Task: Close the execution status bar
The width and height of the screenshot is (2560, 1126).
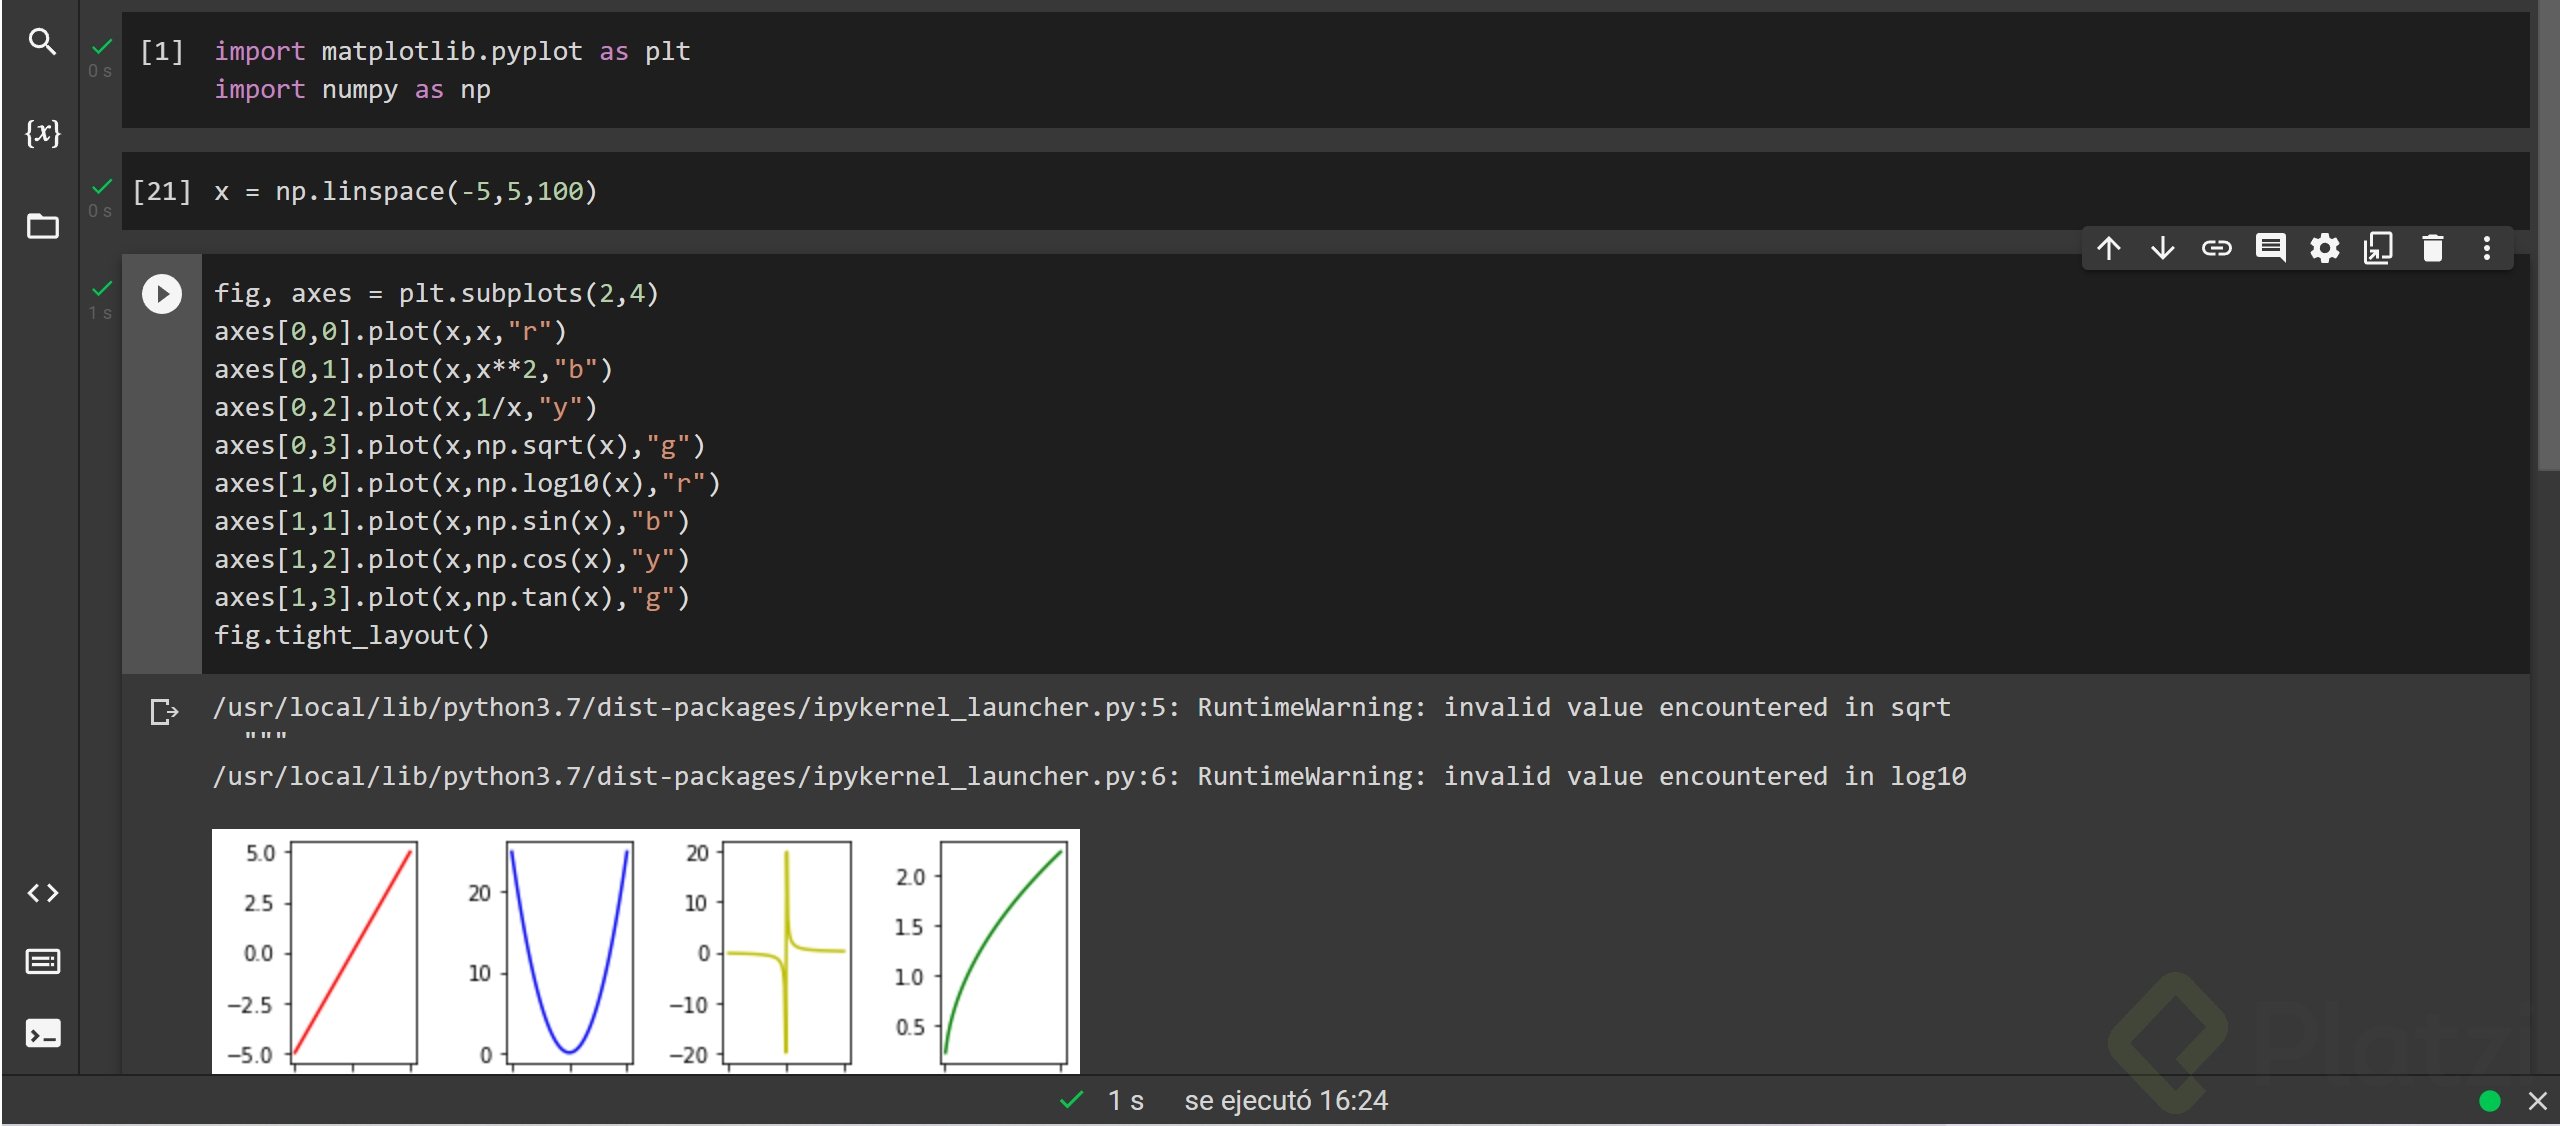Action: pyautogui.click(x=2537, y=1101)
